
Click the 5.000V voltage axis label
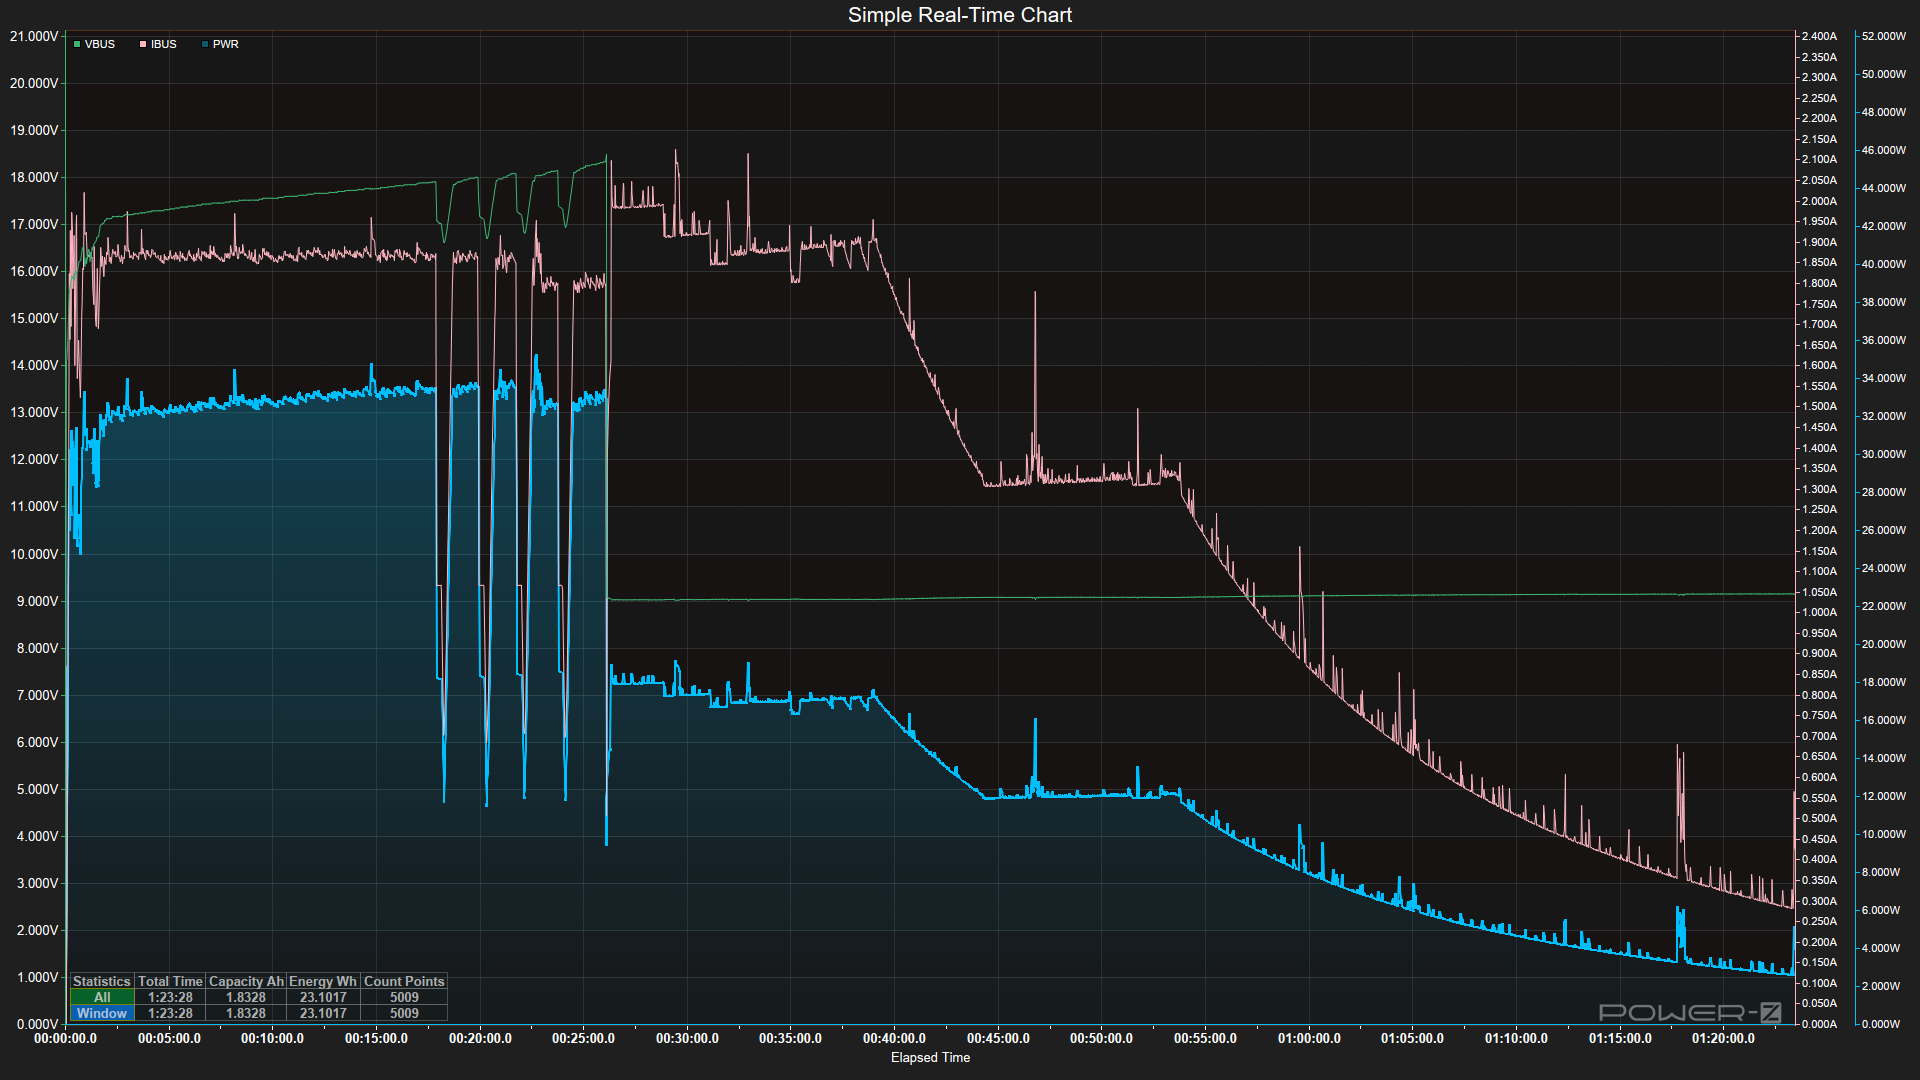[37, 789]
